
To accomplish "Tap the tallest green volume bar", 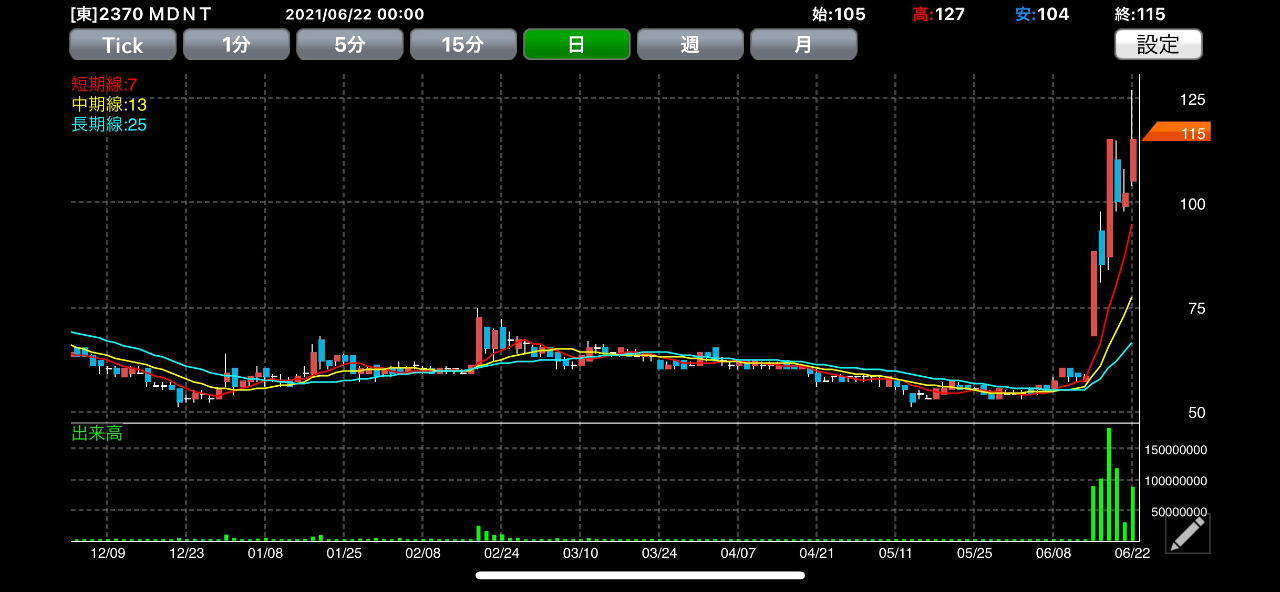I will 1109,484.
